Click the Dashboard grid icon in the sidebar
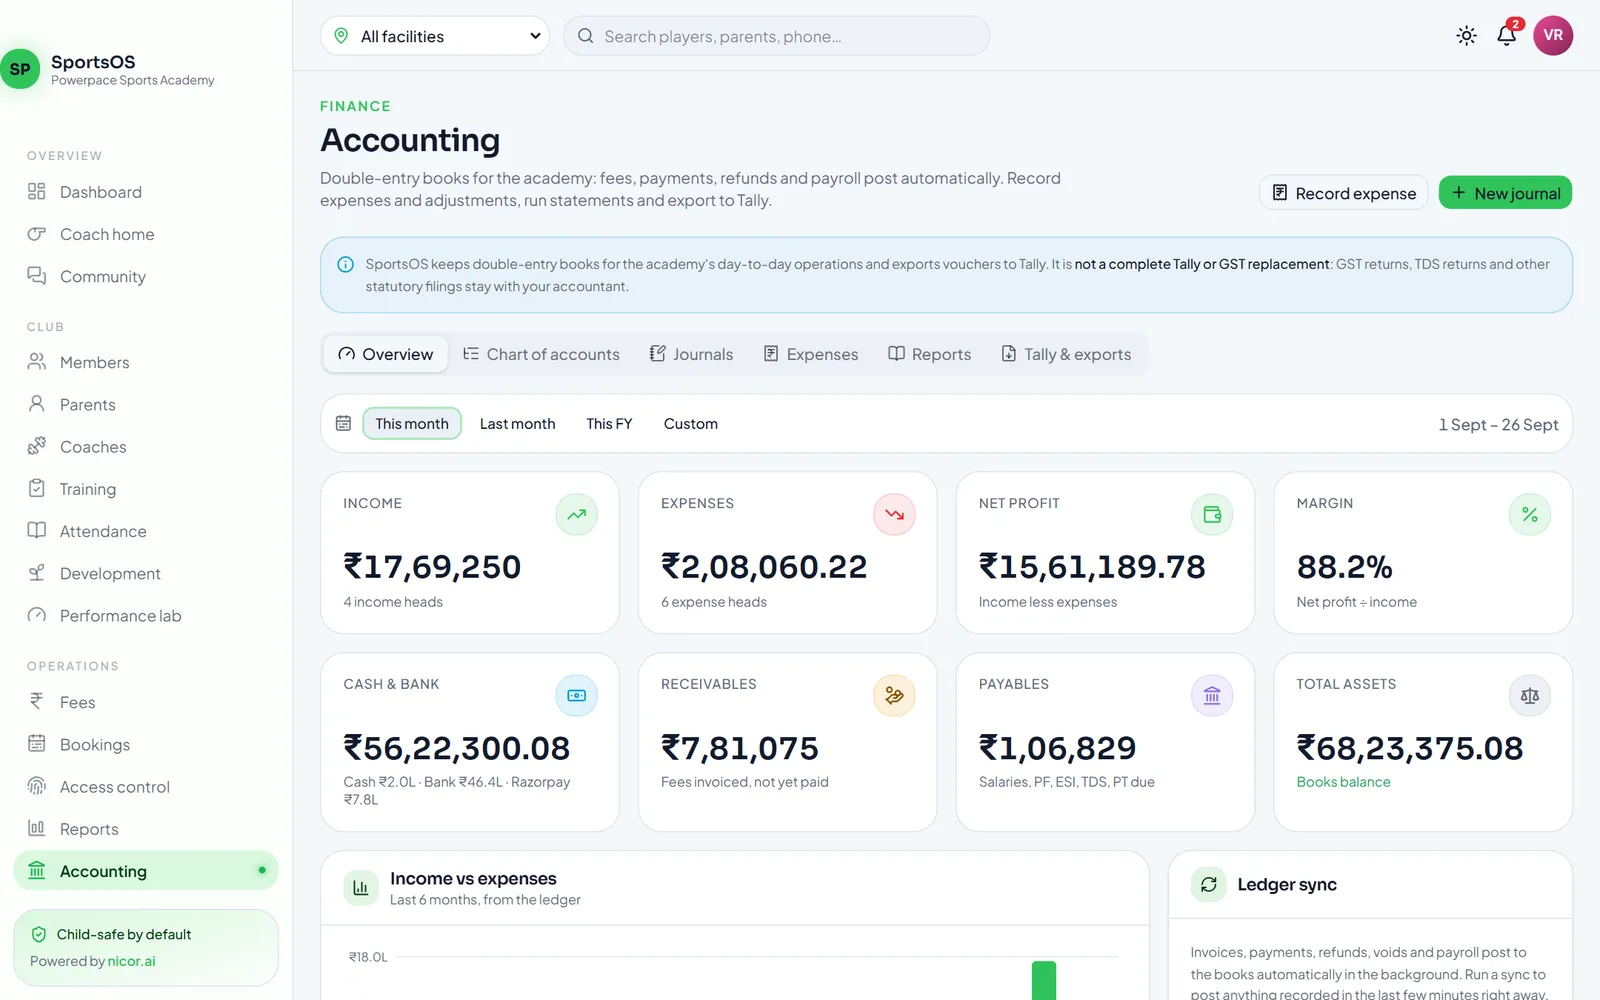Viewport: 1600px width, 1000px height. 37,192
